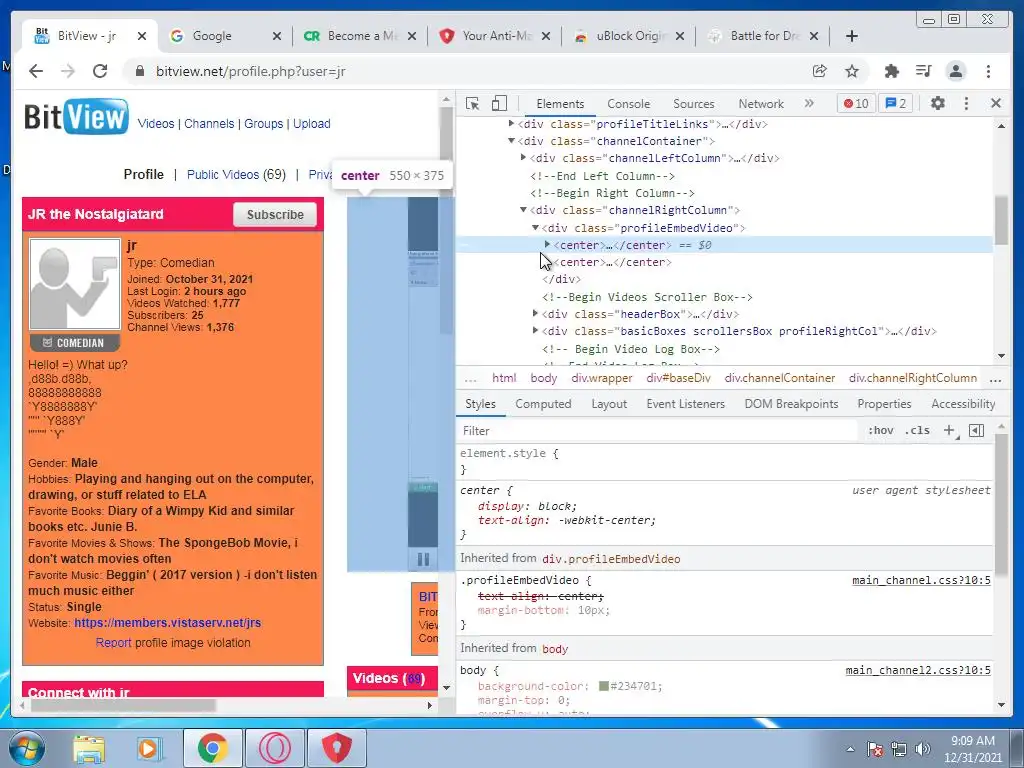The image size is (1024, 768).
Task: Go forward with the browser arrow
Action: 68,71
